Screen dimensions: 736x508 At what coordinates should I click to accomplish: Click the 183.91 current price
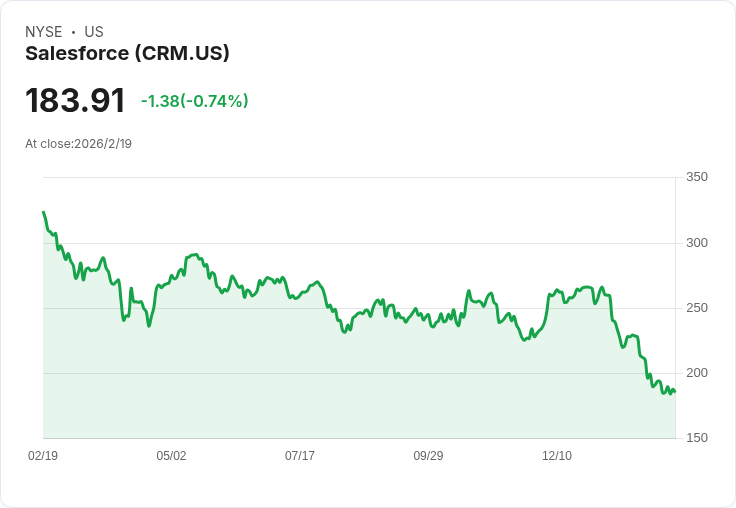point(75,100)
